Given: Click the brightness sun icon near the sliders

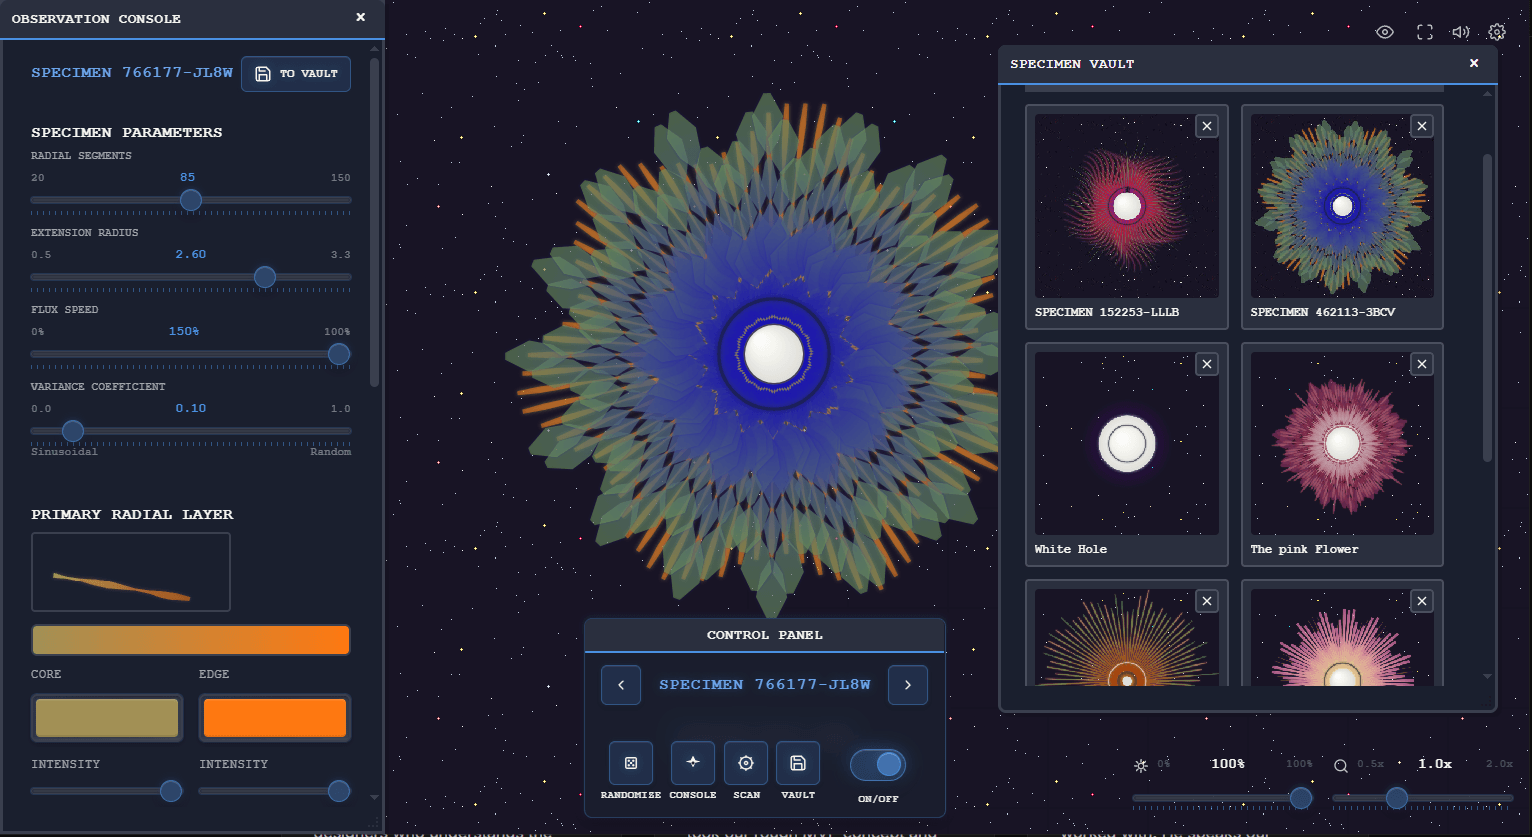Looking at the screenshot, I should point(1141,764).
